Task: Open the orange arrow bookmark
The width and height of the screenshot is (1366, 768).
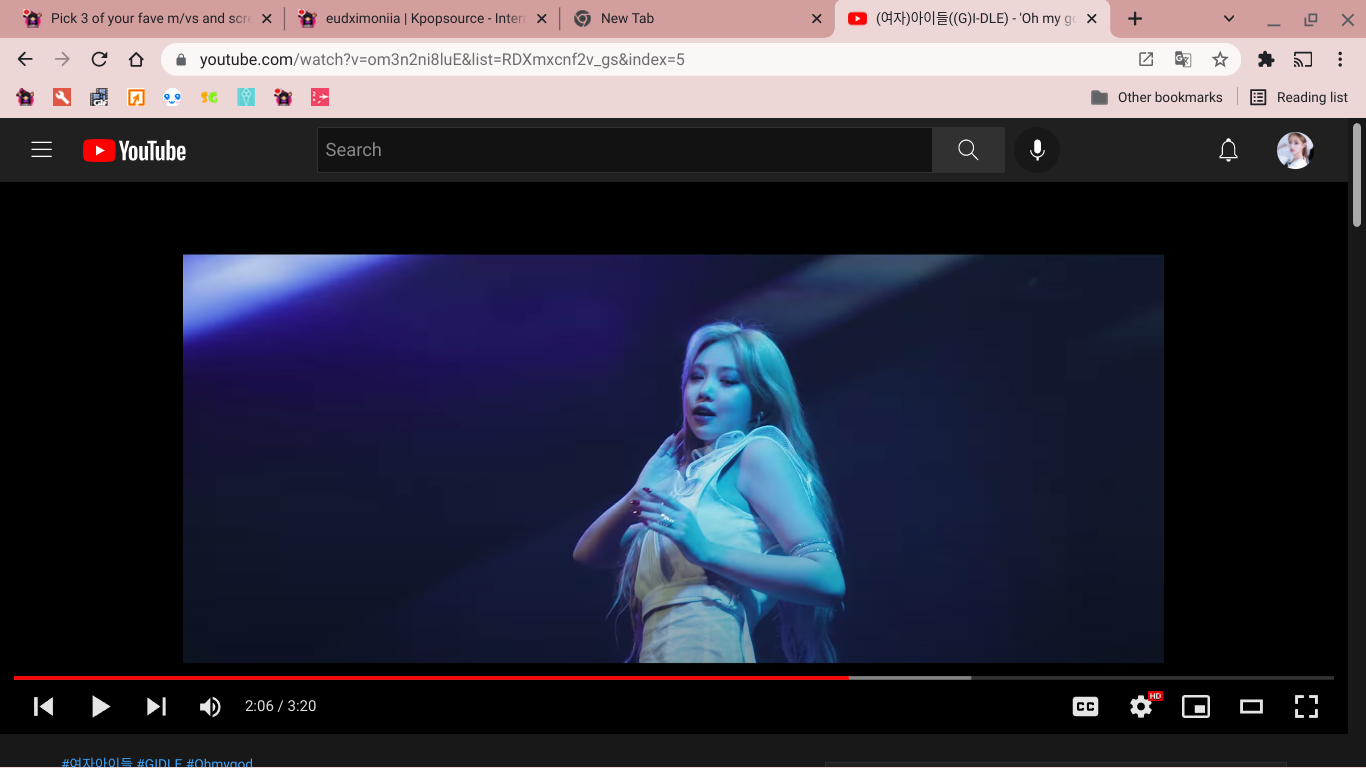Action: click(136, 97)
